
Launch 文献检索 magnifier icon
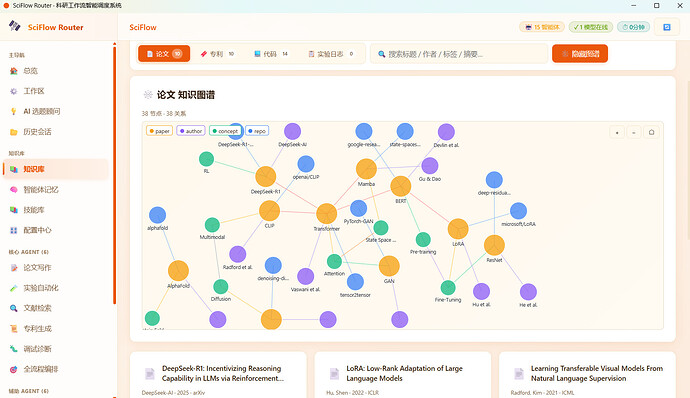click(x=14, y=308)
